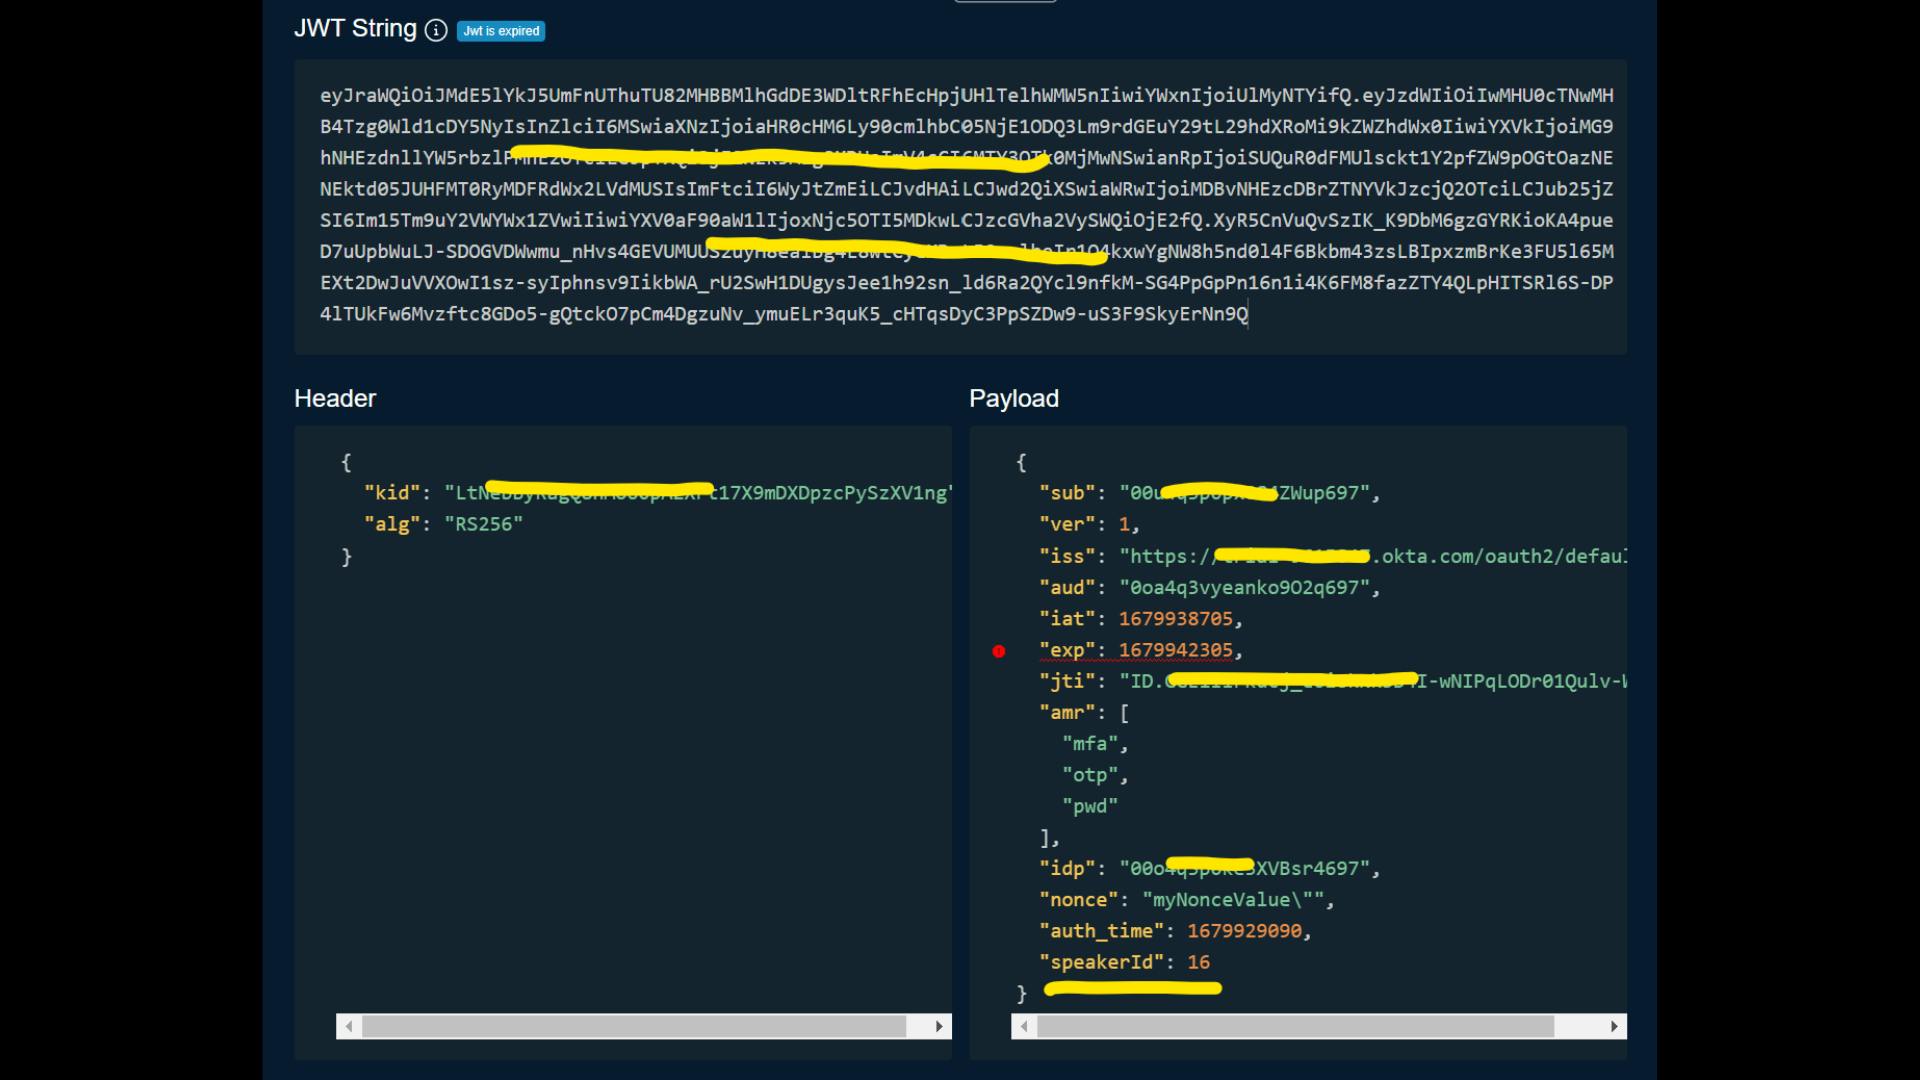Click inside the JWT String text area
Viewport: 1920px width, 1080px height.
[x=960, y=206]
